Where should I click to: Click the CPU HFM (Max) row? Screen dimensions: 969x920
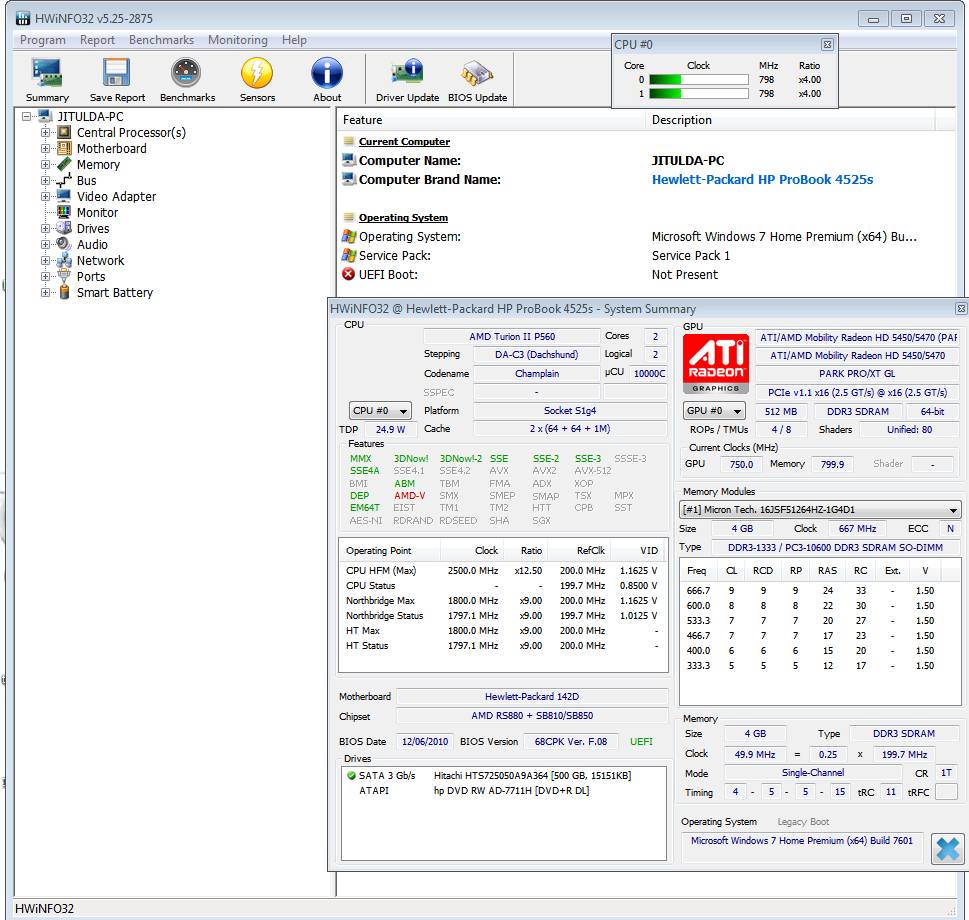point(502,570)
